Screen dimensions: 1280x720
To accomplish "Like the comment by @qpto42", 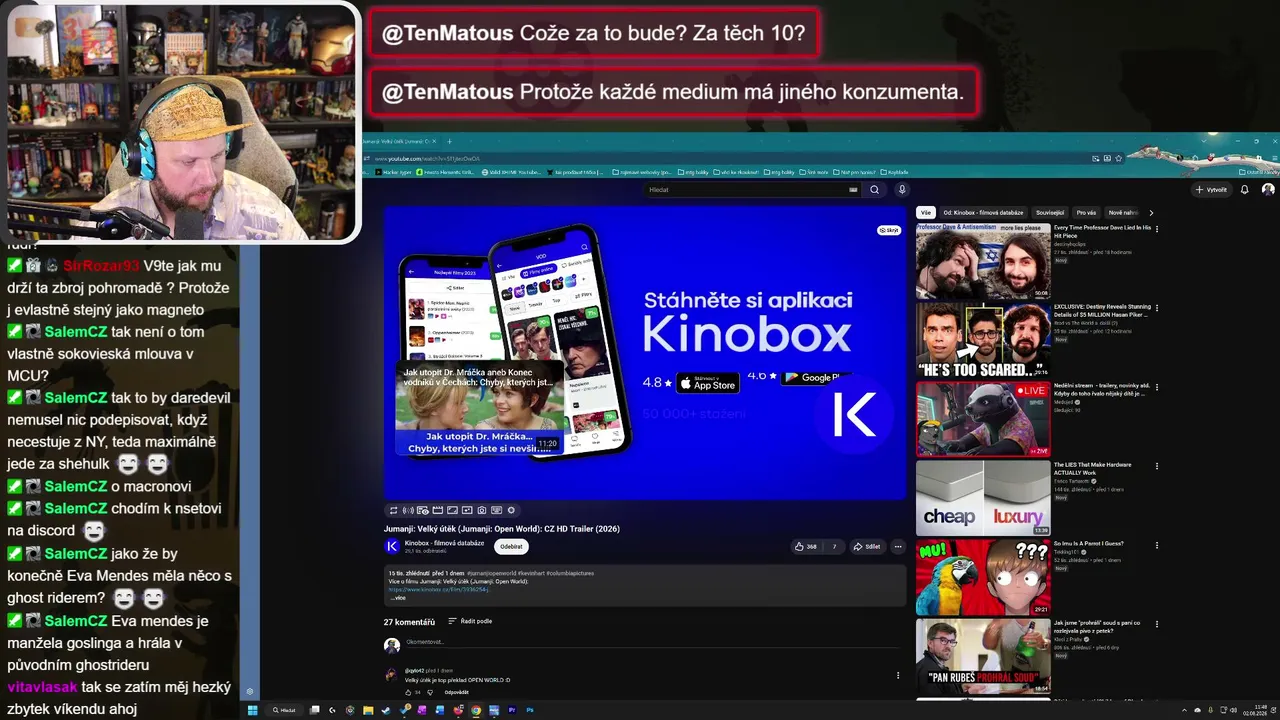I will coord(408,692).
